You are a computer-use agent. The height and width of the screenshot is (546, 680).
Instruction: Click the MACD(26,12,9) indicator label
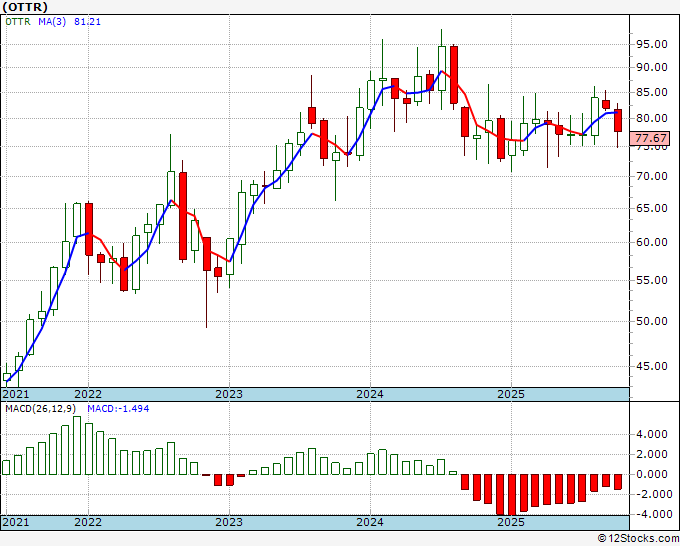[x=41, y=409]
